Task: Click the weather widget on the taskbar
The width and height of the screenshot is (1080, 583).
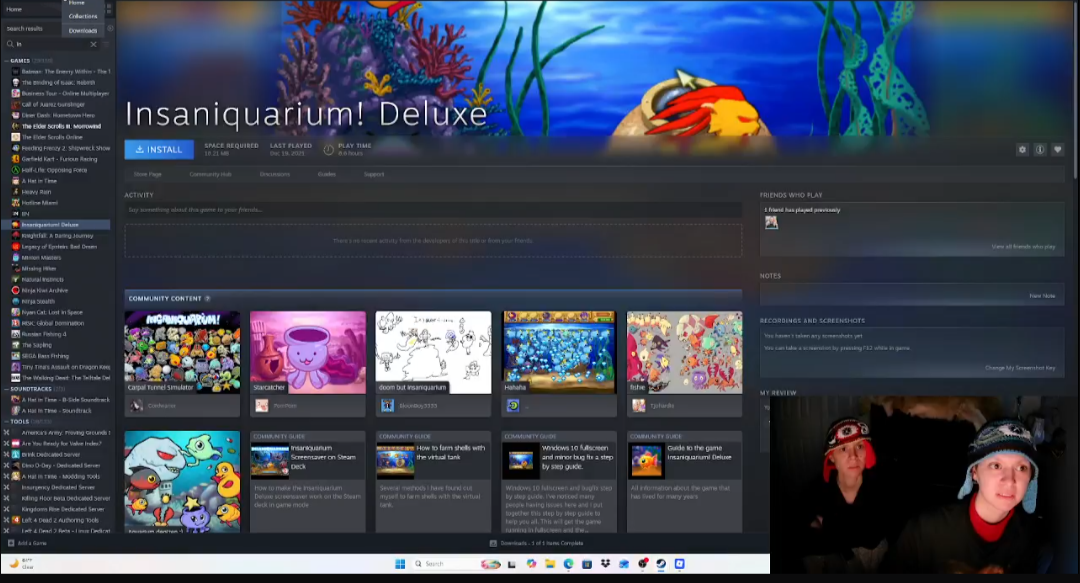Action: coord(21,564)
